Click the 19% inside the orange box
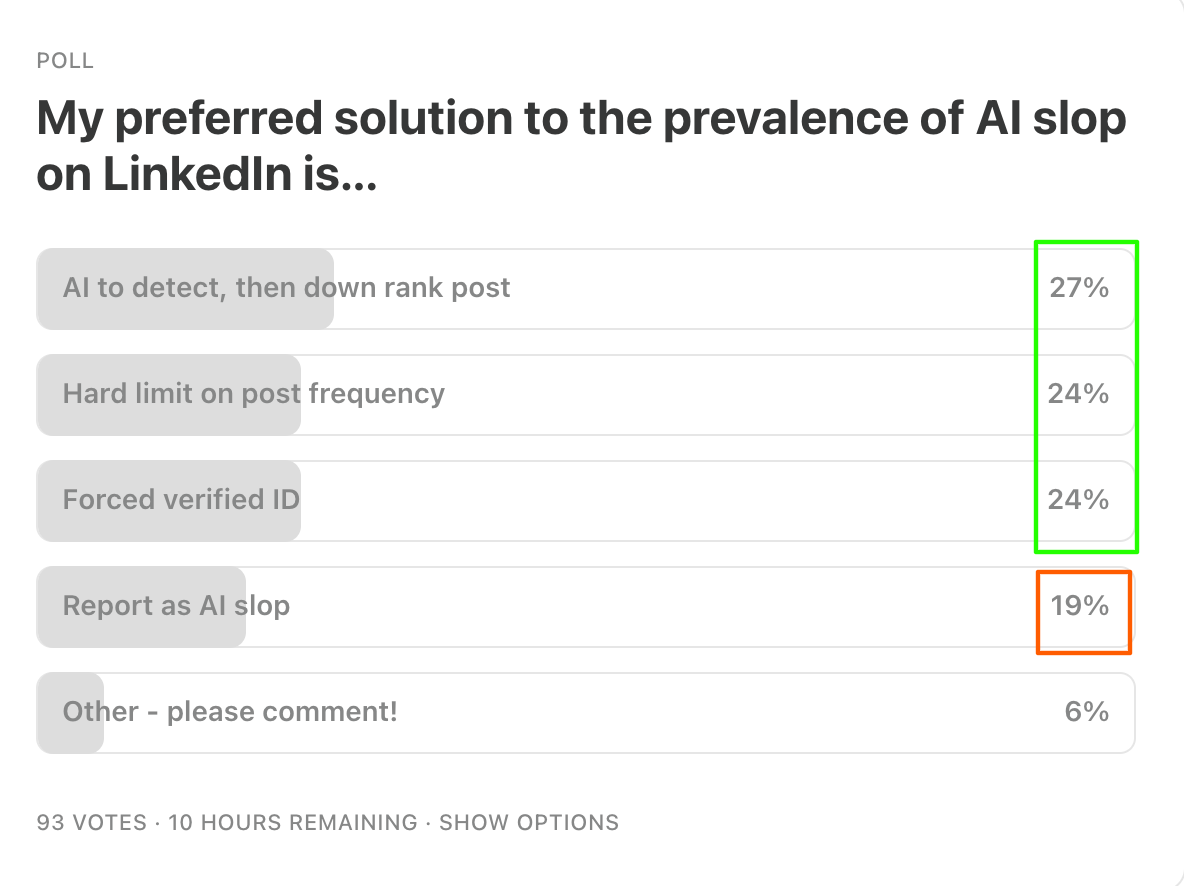The width and height of the screenshot is (1184, 886). (x=1080, y=605)
